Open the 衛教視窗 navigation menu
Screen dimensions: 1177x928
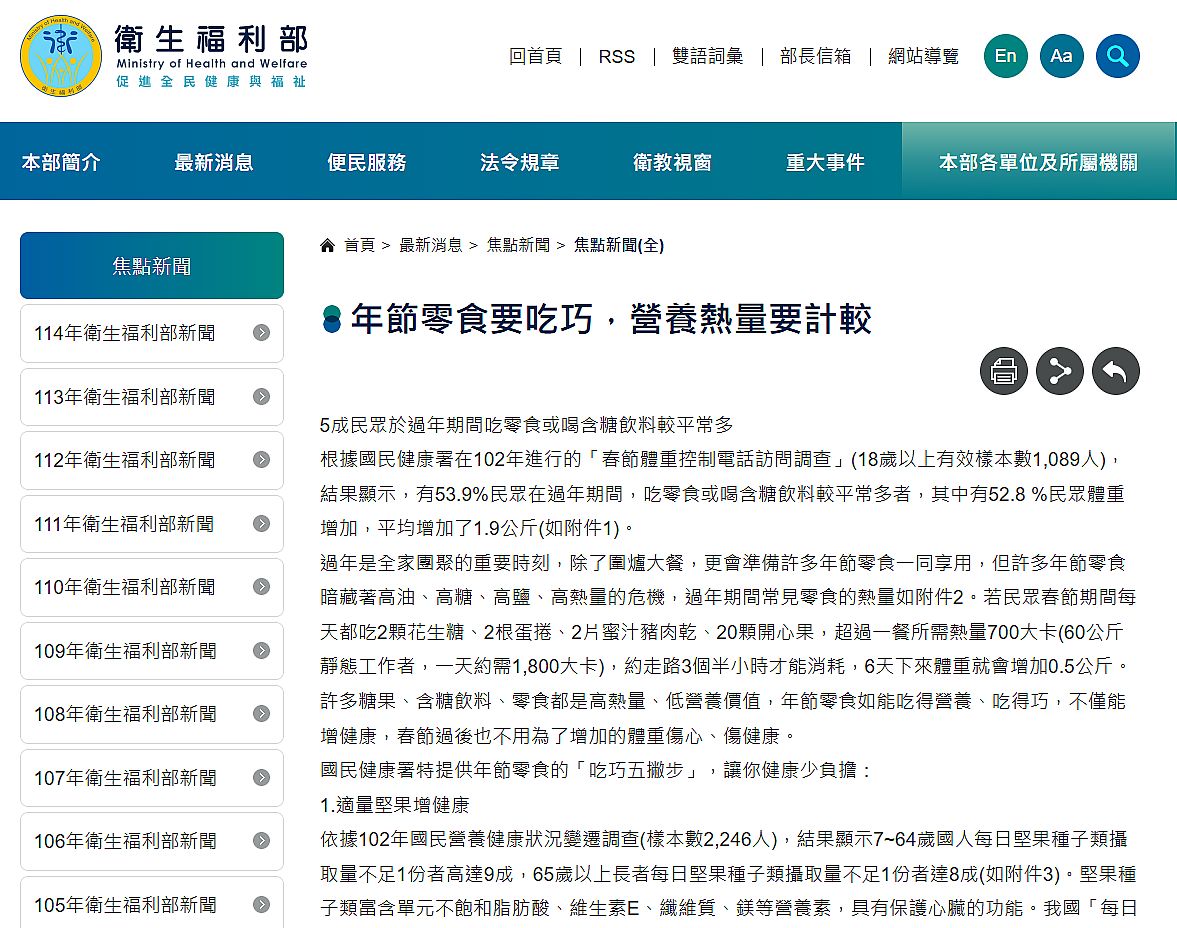pos(672,162)
